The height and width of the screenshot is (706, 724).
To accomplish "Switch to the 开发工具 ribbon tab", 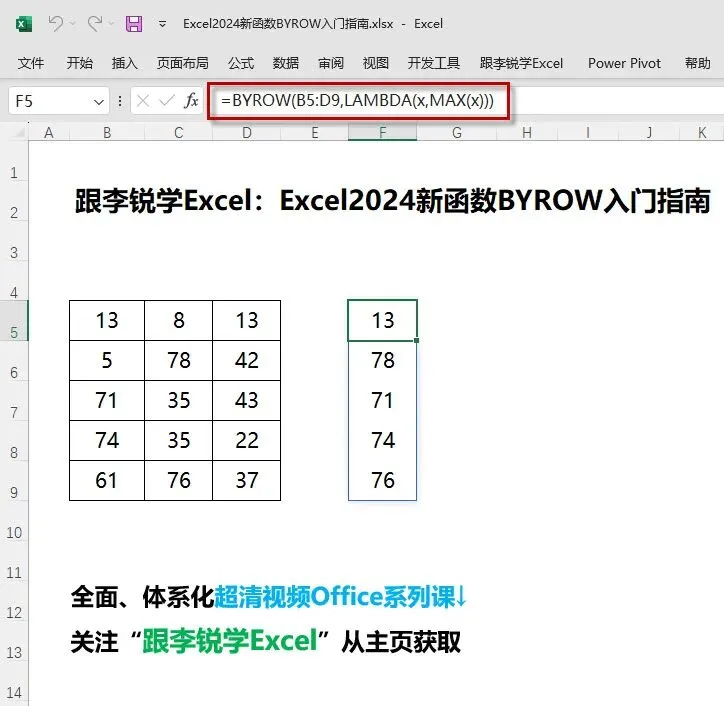I will [434, 63].
